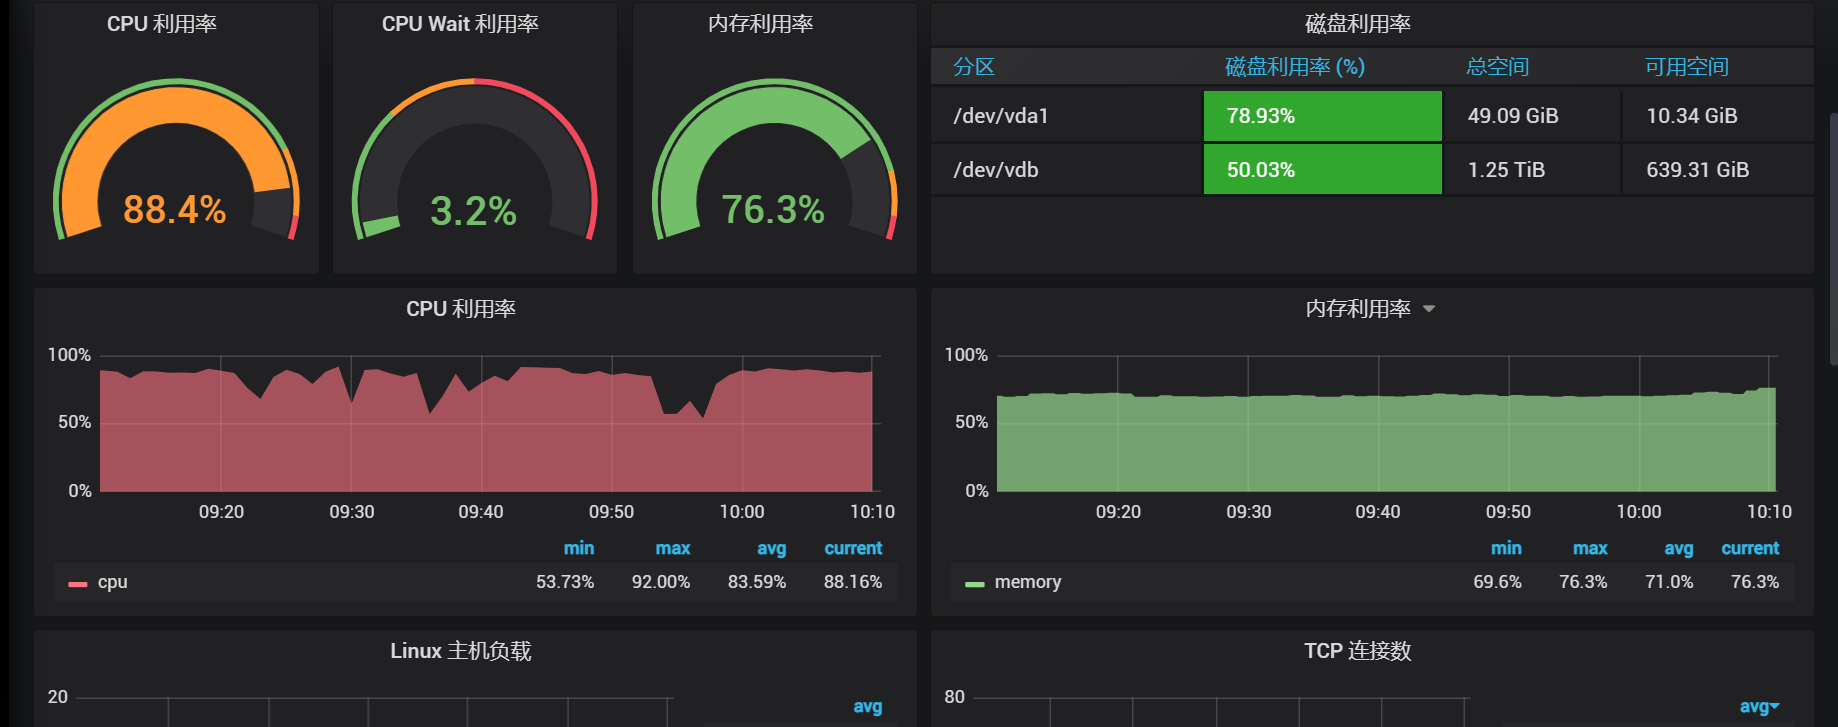Screen dimensions: 1838x727
Task: Open the CPU Wait 利用率 panel title menu
Action: pos(460,24)
